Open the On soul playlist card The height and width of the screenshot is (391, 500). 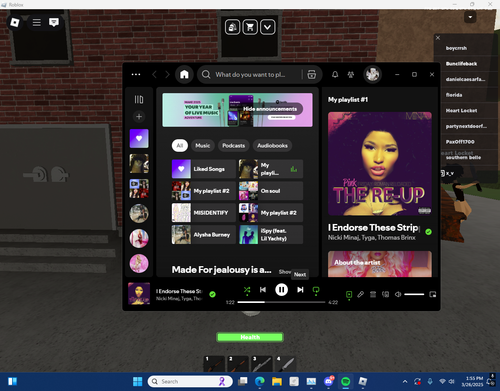(271, 191)
